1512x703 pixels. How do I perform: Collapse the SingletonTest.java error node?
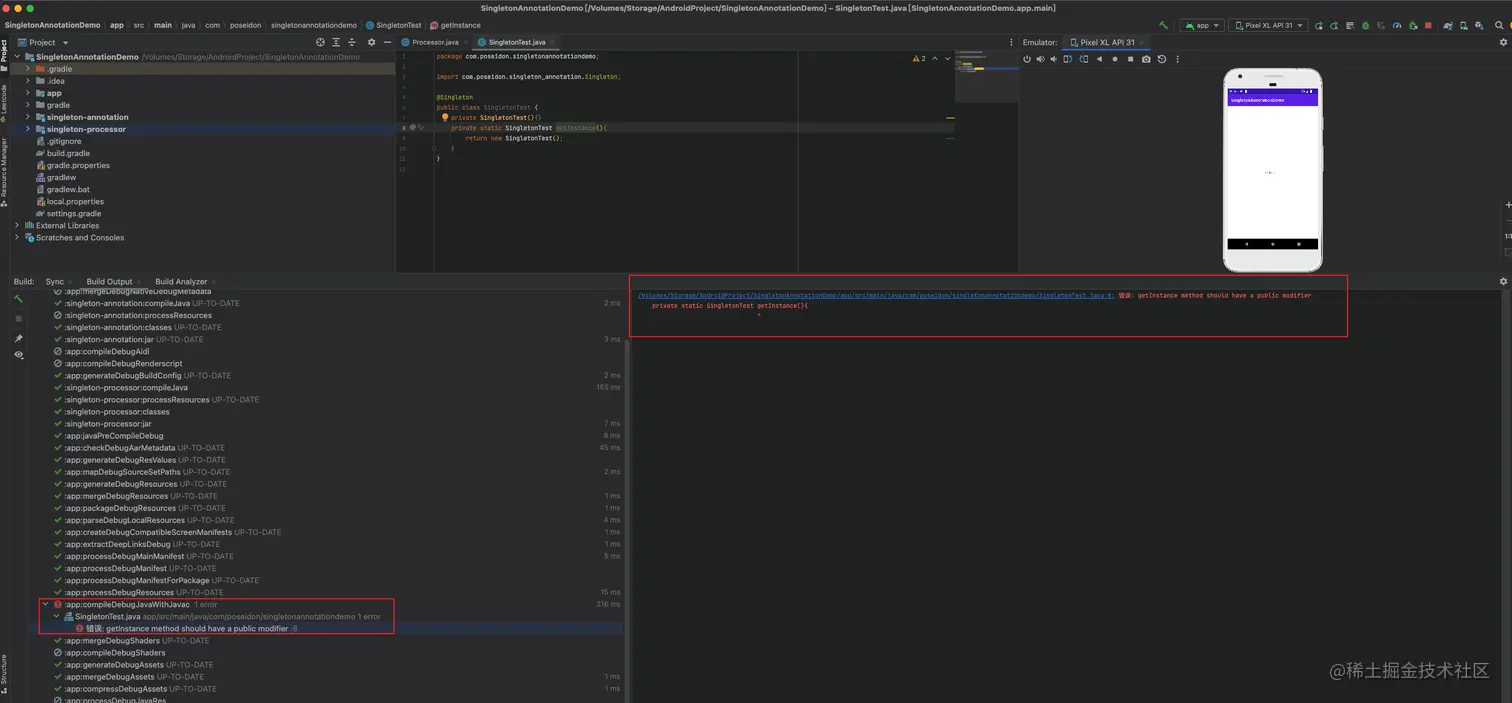pyautogui.click(x=57, y=616)
